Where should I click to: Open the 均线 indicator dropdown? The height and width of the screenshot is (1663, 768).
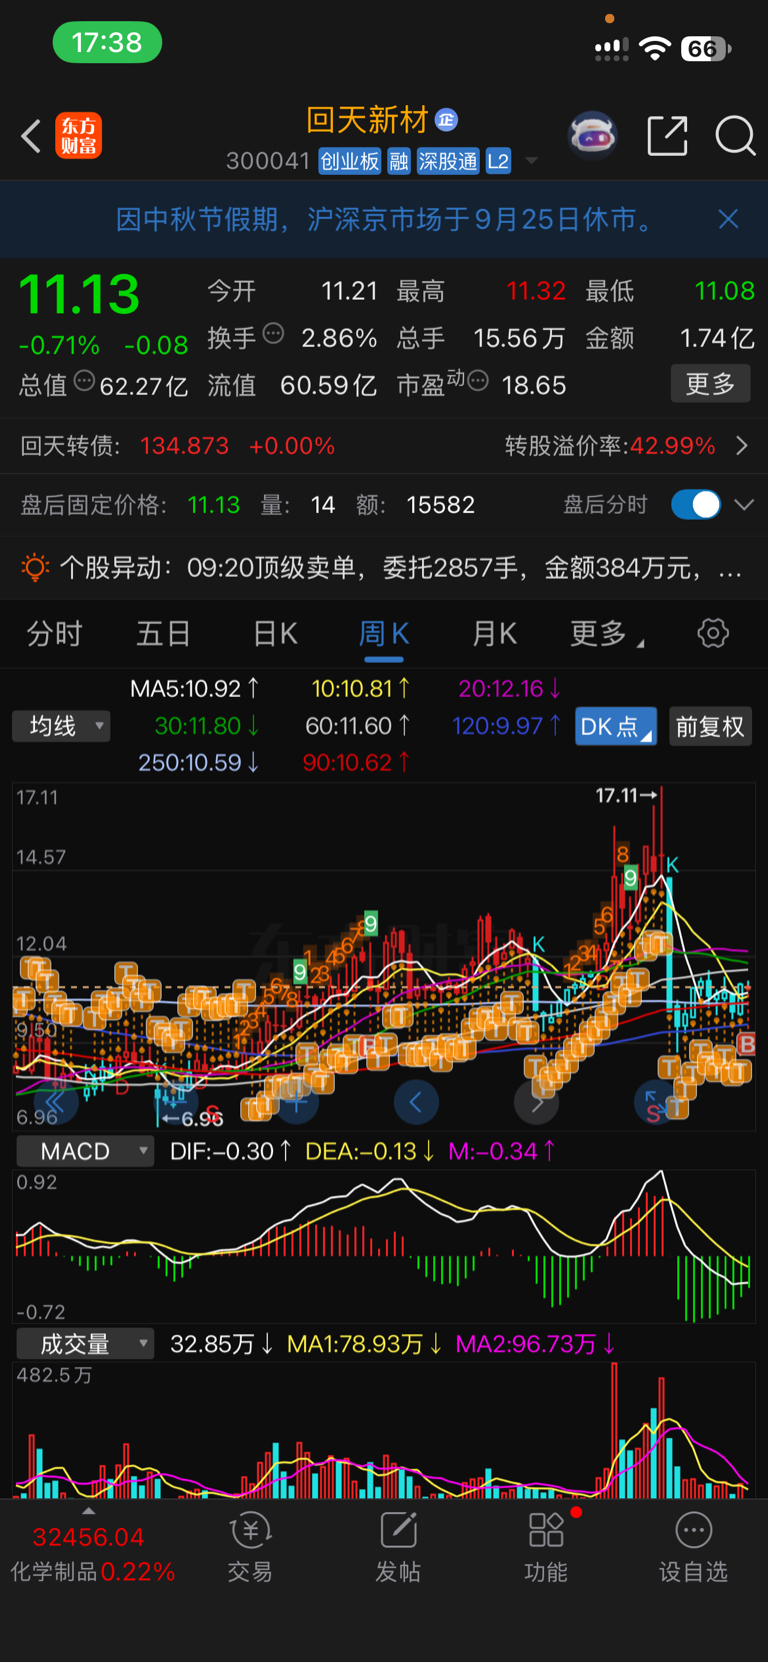tap(61, 726)
